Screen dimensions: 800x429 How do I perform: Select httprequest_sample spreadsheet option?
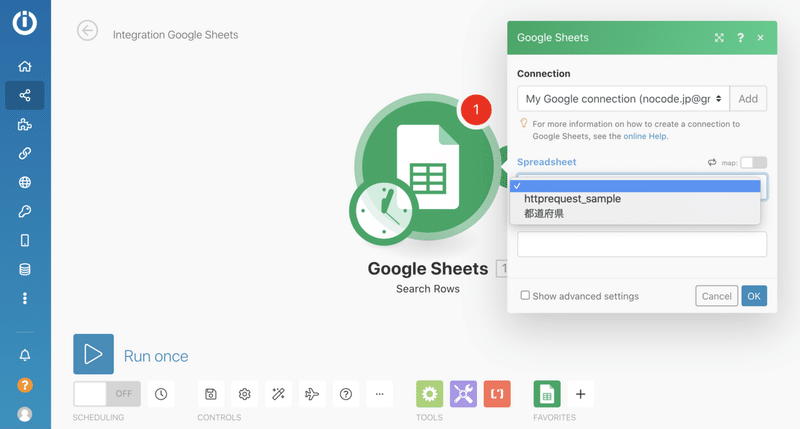[x=635, y=199]
